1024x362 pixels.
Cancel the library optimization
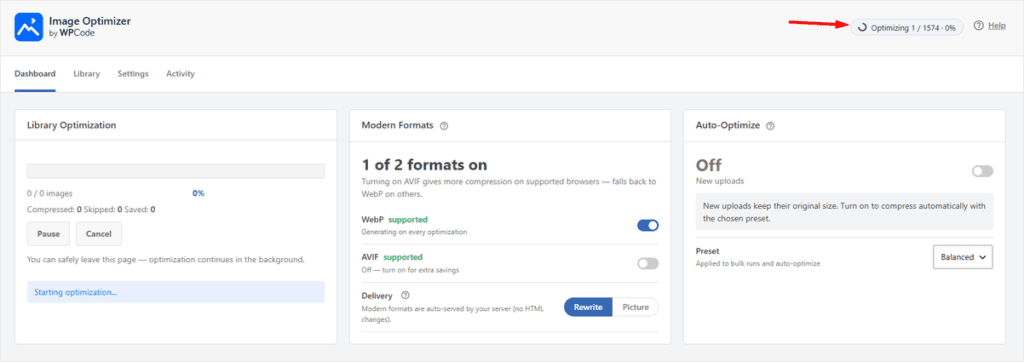click(x=99, y=233)
